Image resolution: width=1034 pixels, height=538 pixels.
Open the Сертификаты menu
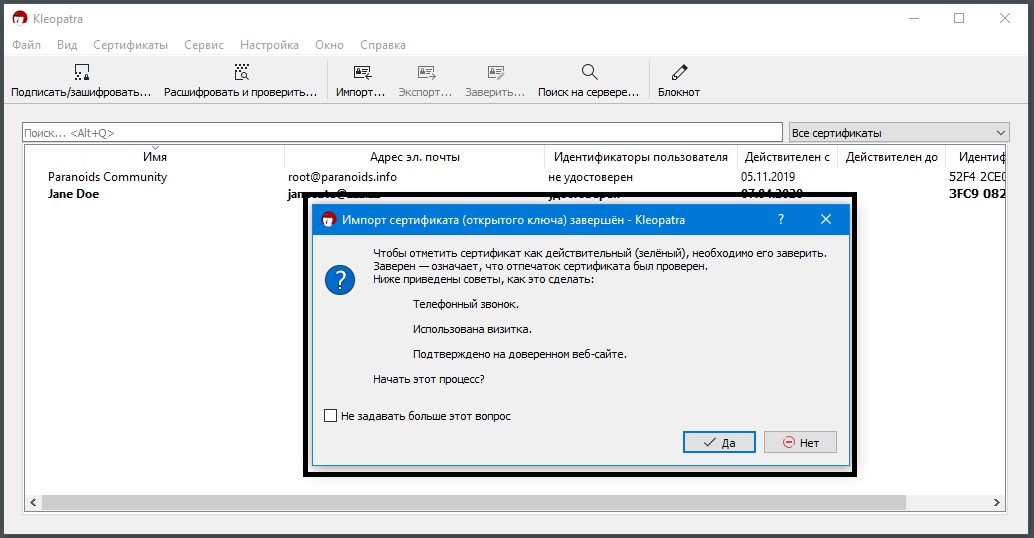coord(131,45)
